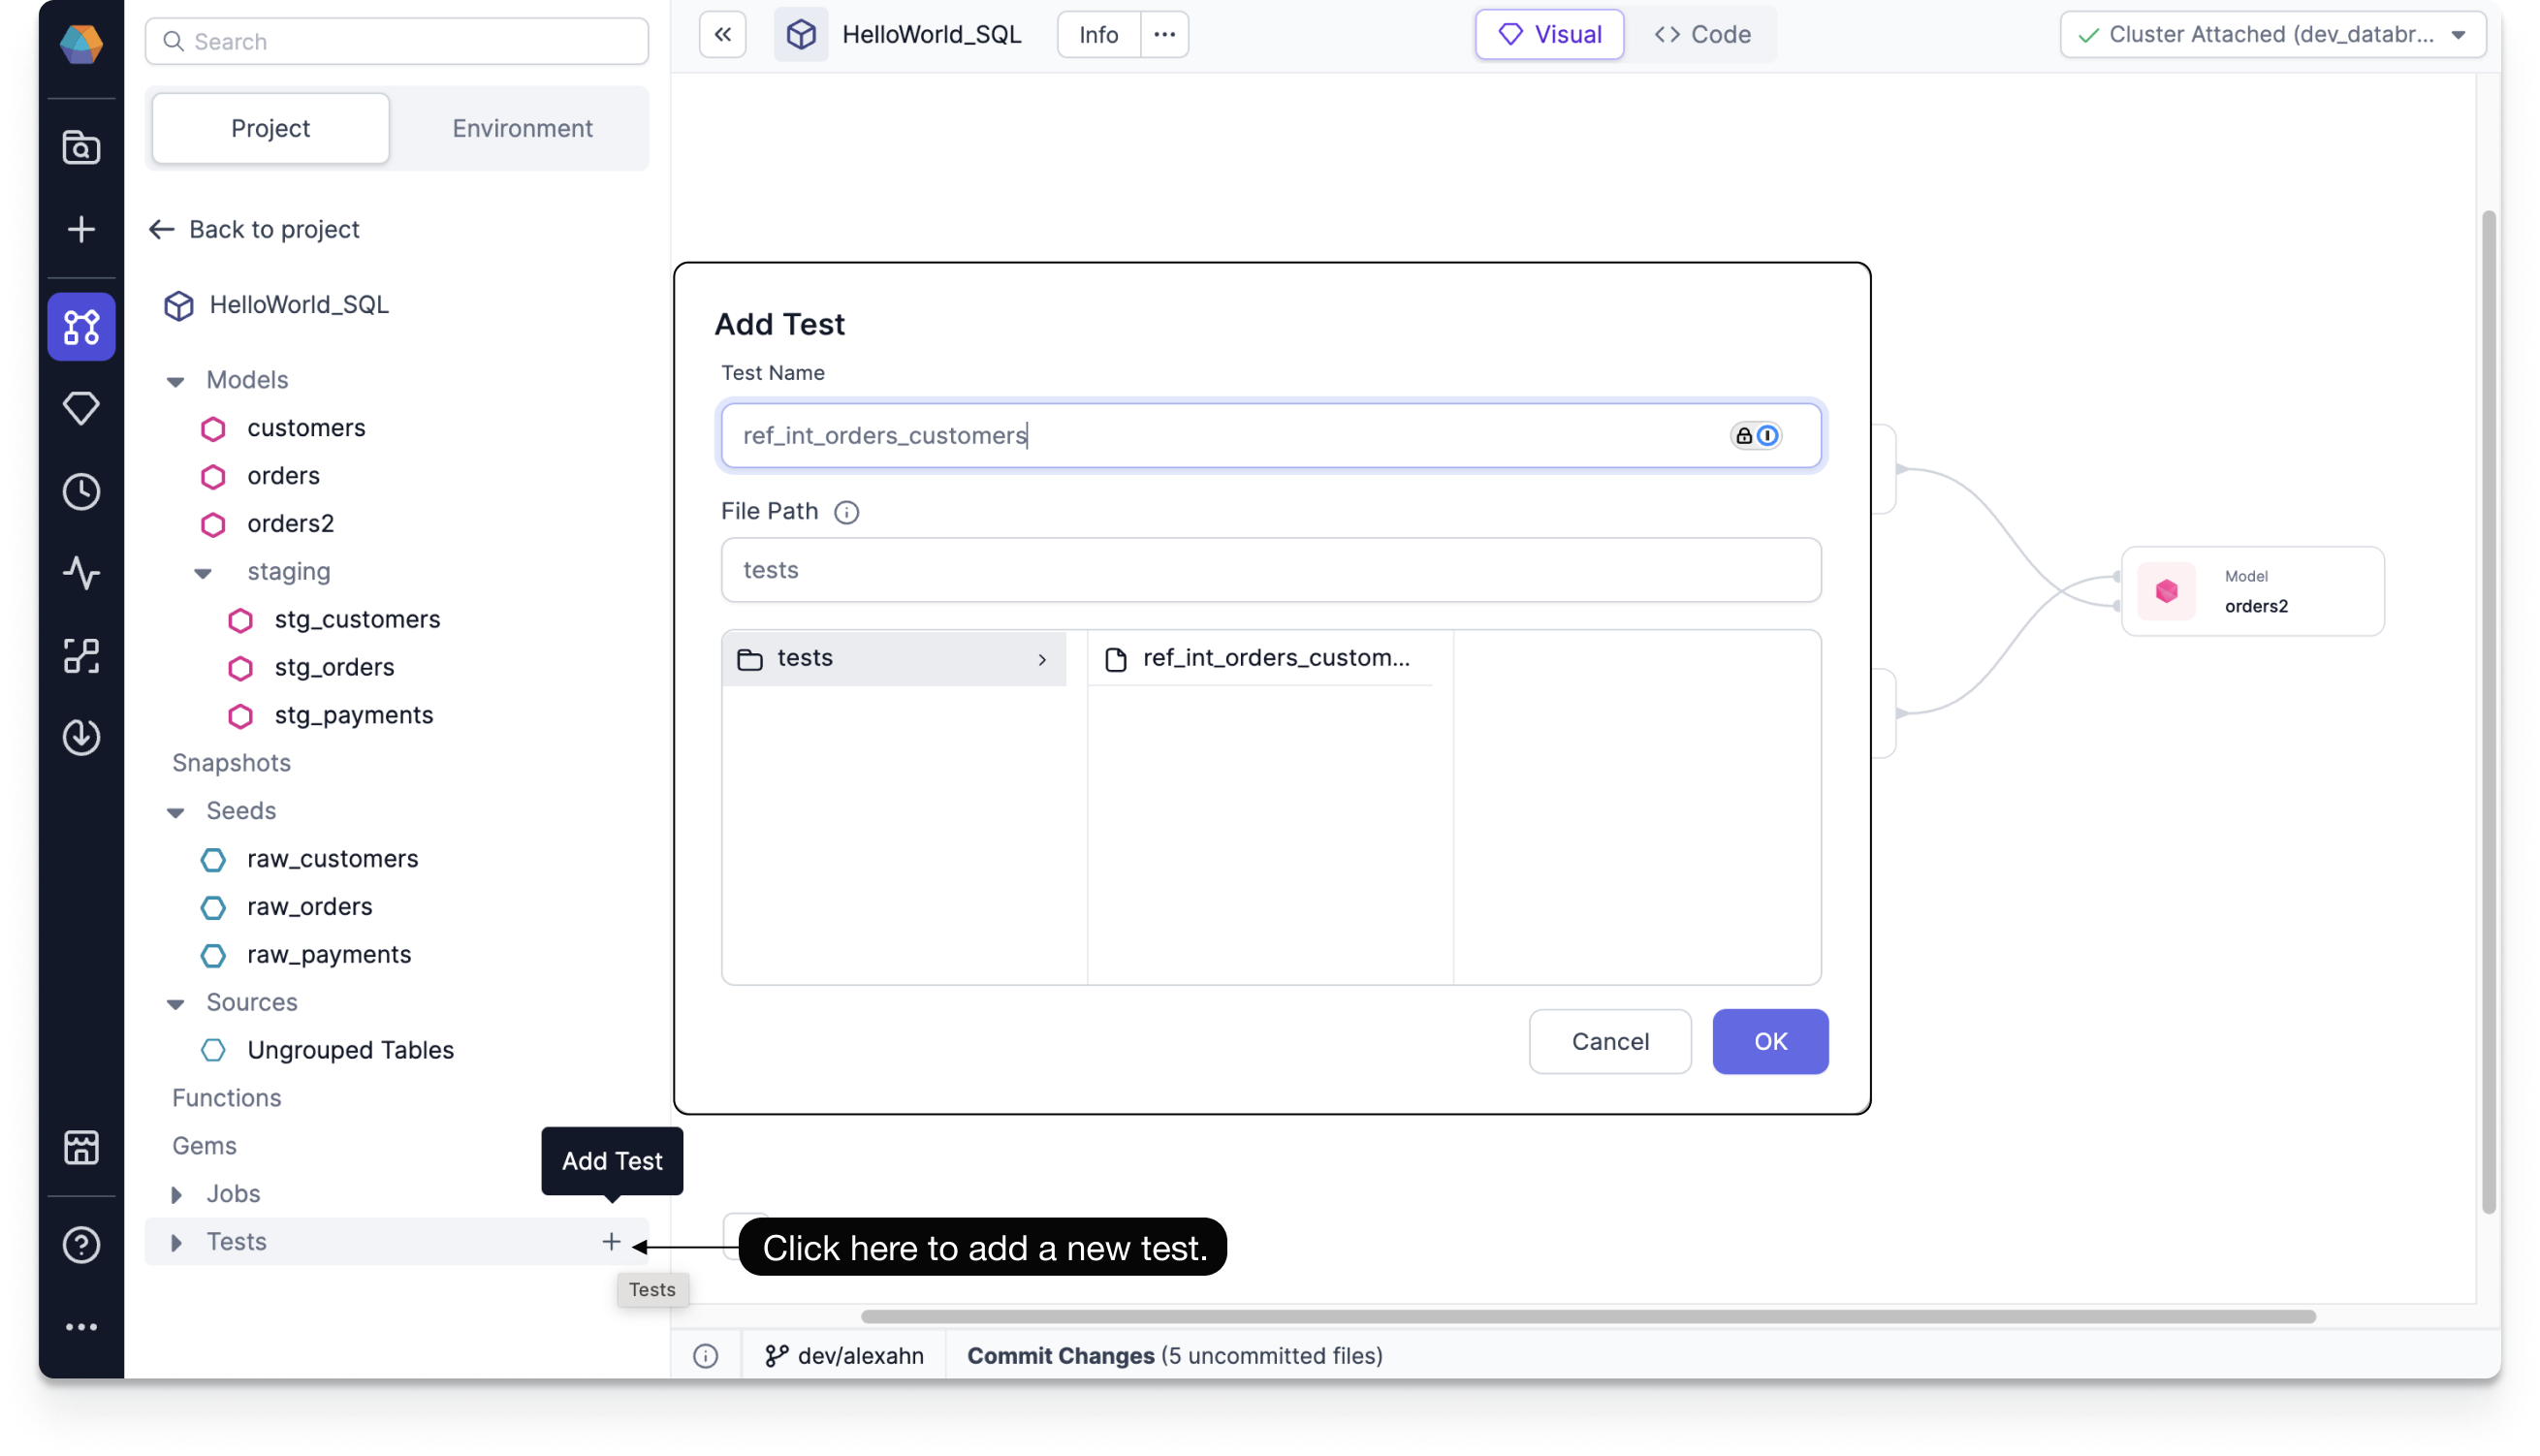Click the info icon in status bar
Screen dimensions: 2540x1456
[x=705, y=1356]
